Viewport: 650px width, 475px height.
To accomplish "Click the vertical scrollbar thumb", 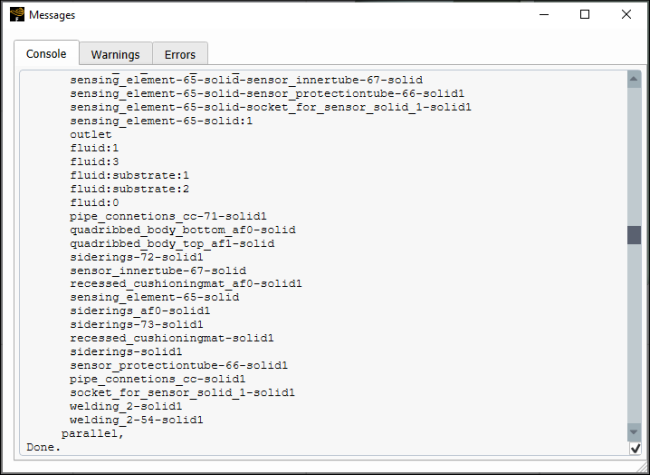I will pos(634,235).
